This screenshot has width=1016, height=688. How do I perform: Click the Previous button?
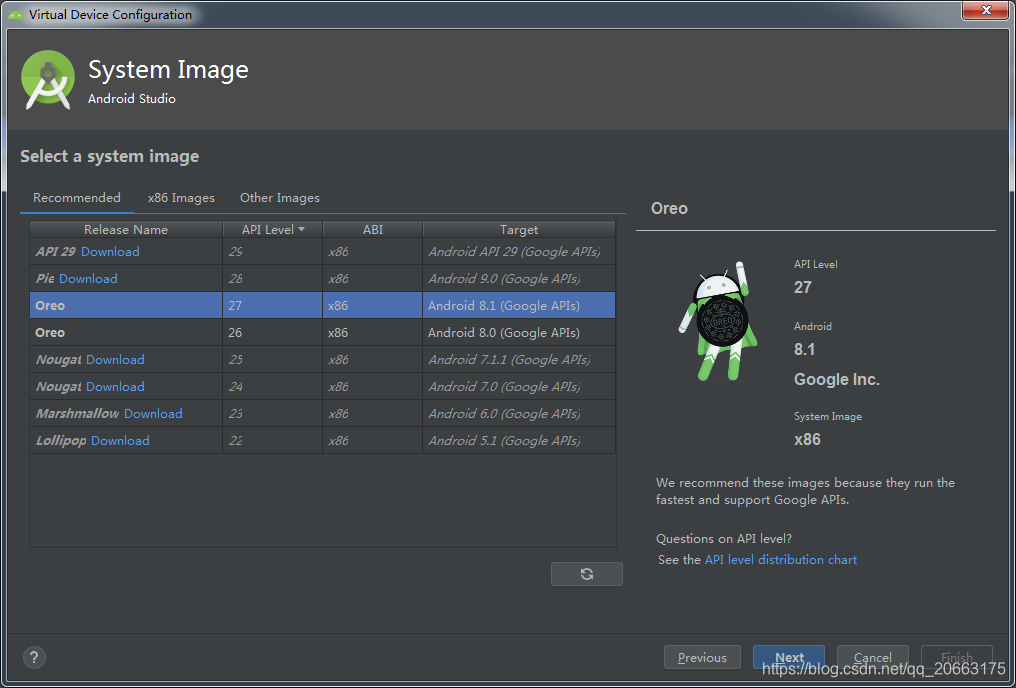pyautogui.click(x=702, y=658)
